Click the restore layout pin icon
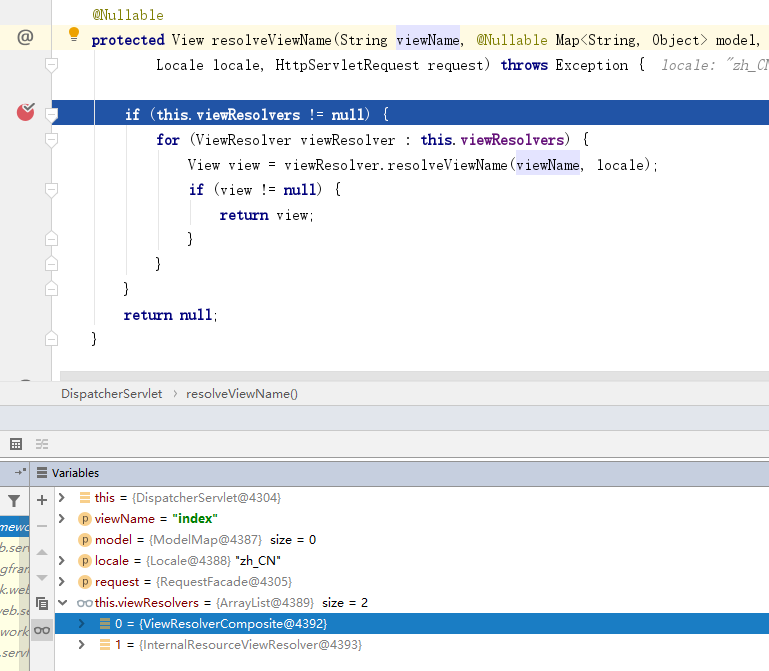This screenshot has width=769, height=671. tap(20, 473)
